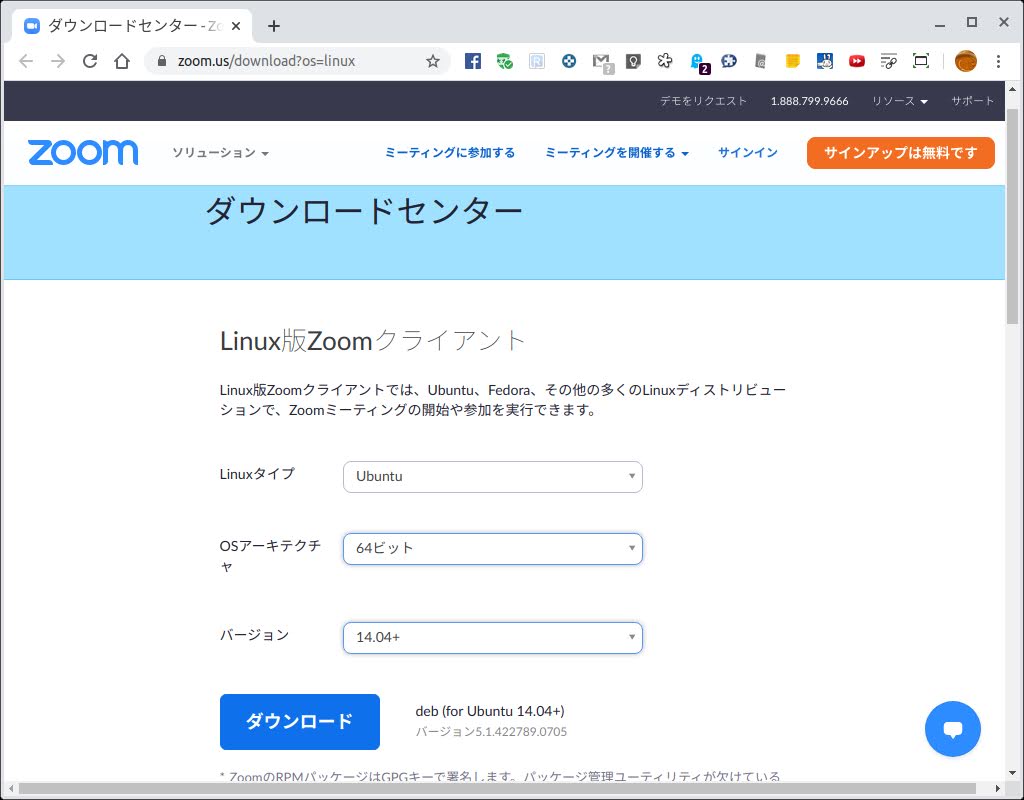Viewport: 1024px width, 800px height.
Task: View site security lock info
Action: point(162,61)
